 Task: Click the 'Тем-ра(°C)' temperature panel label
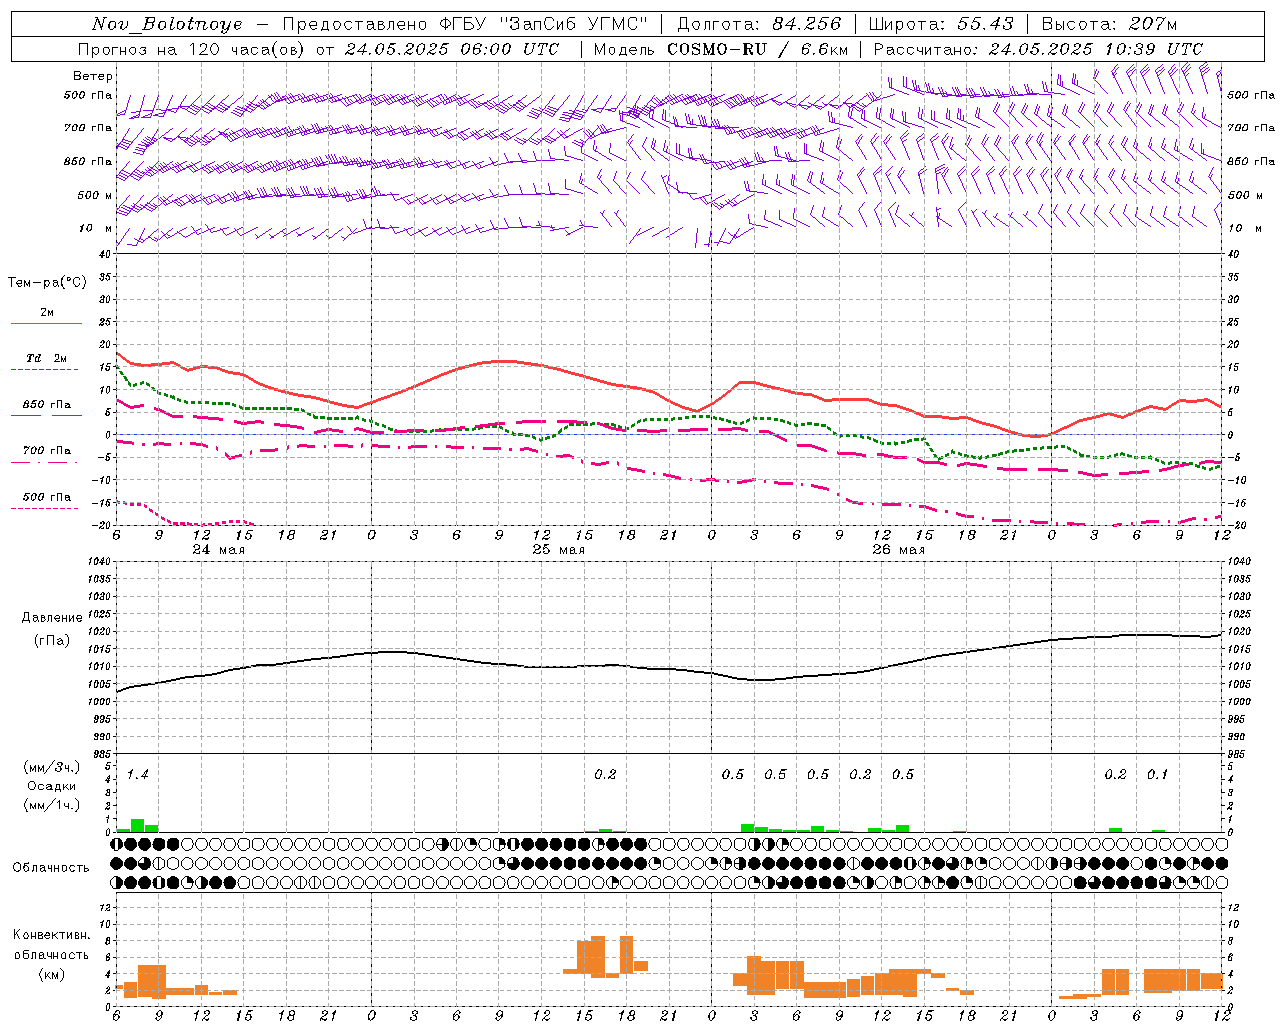(x=47, y=283)
